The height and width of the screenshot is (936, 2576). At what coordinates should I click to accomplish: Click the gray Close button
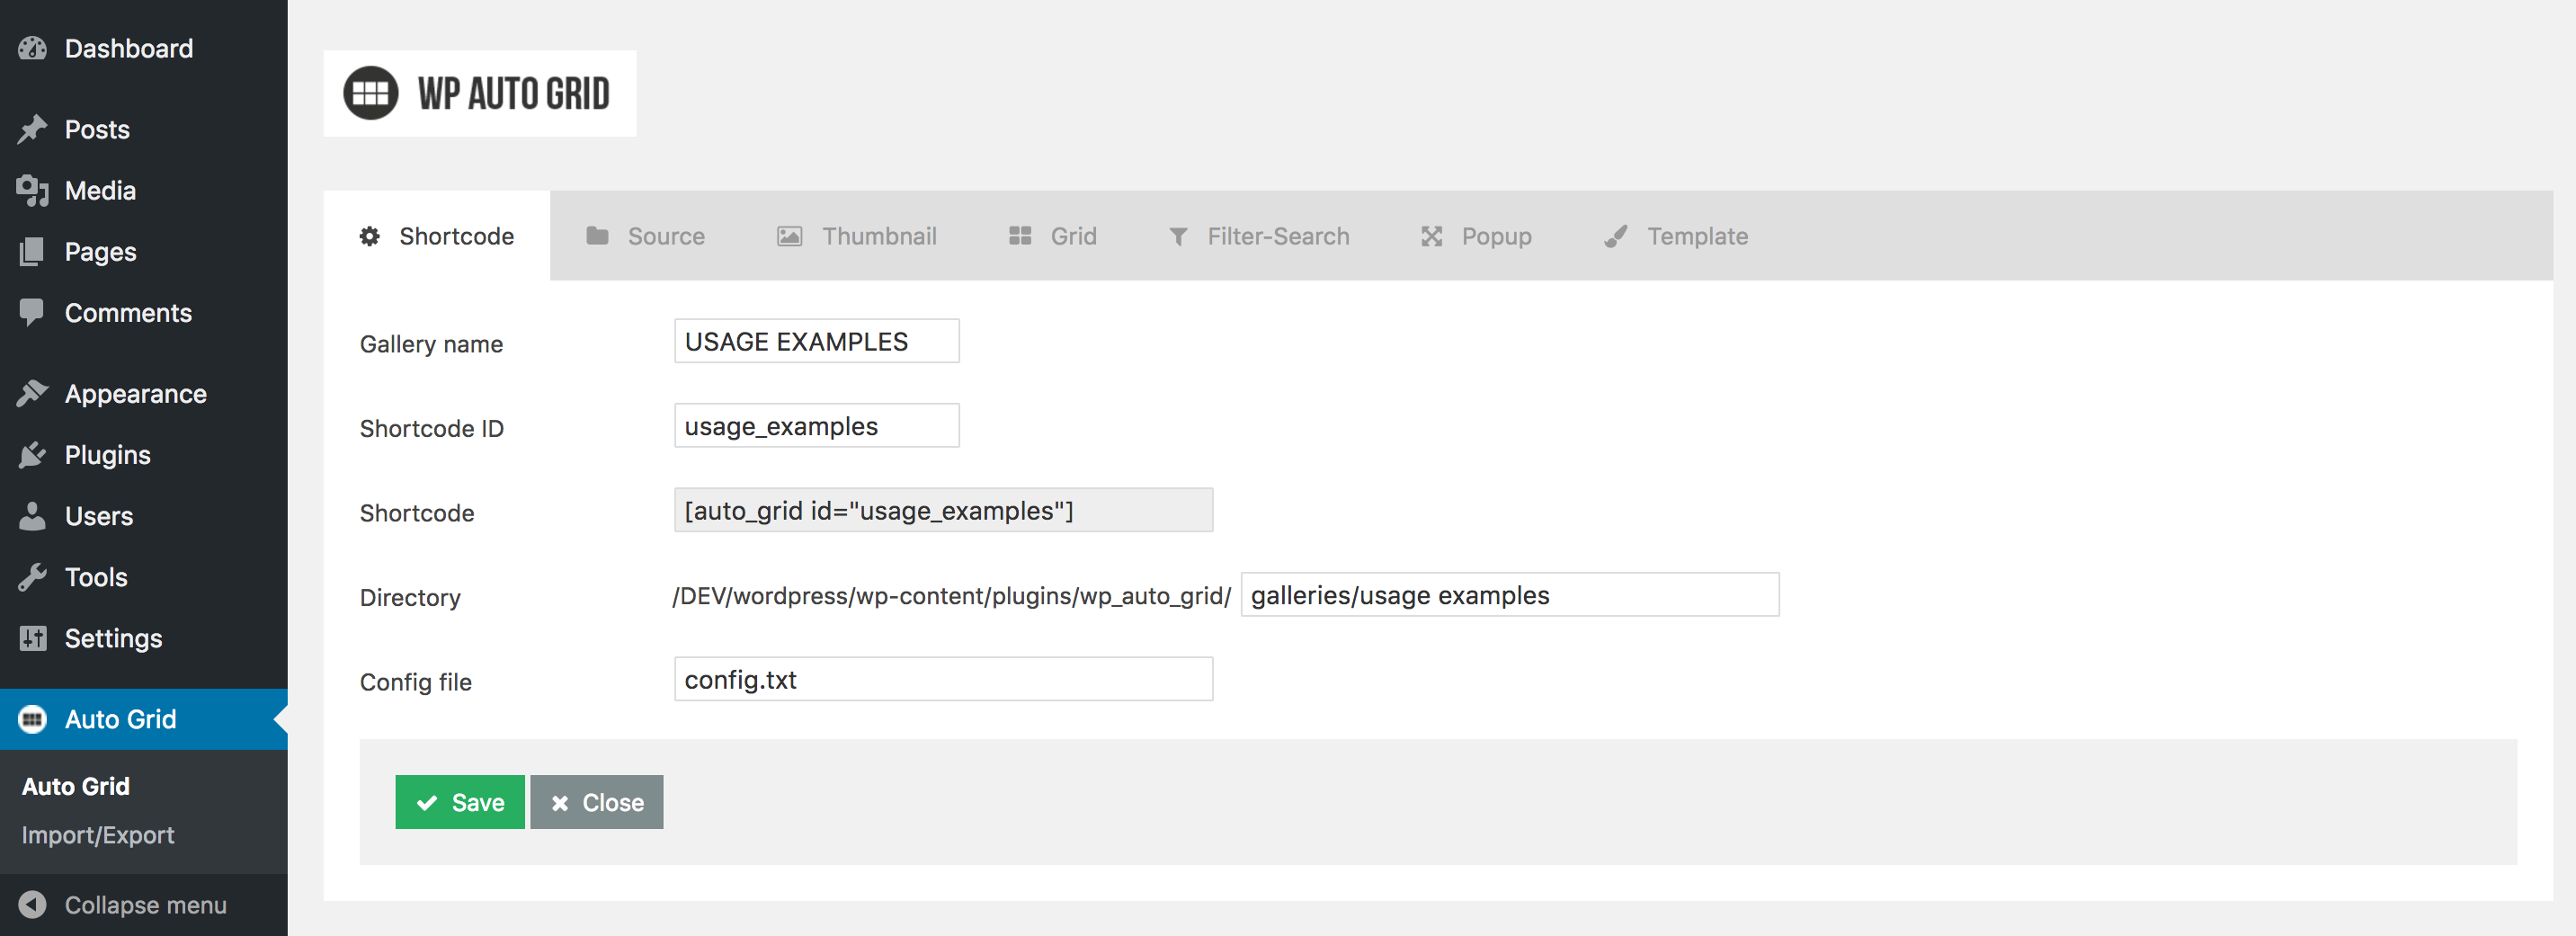(597, 802)
